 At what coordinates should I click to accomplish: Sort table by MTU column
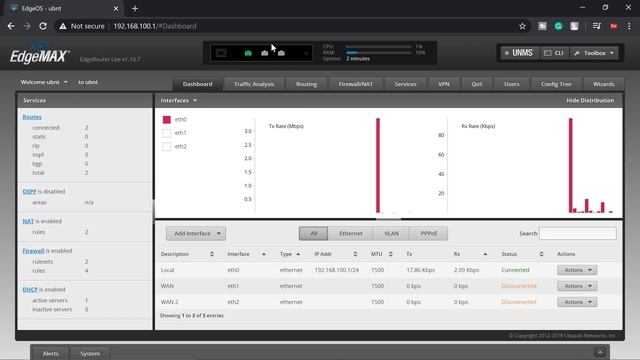click(391, 254)
